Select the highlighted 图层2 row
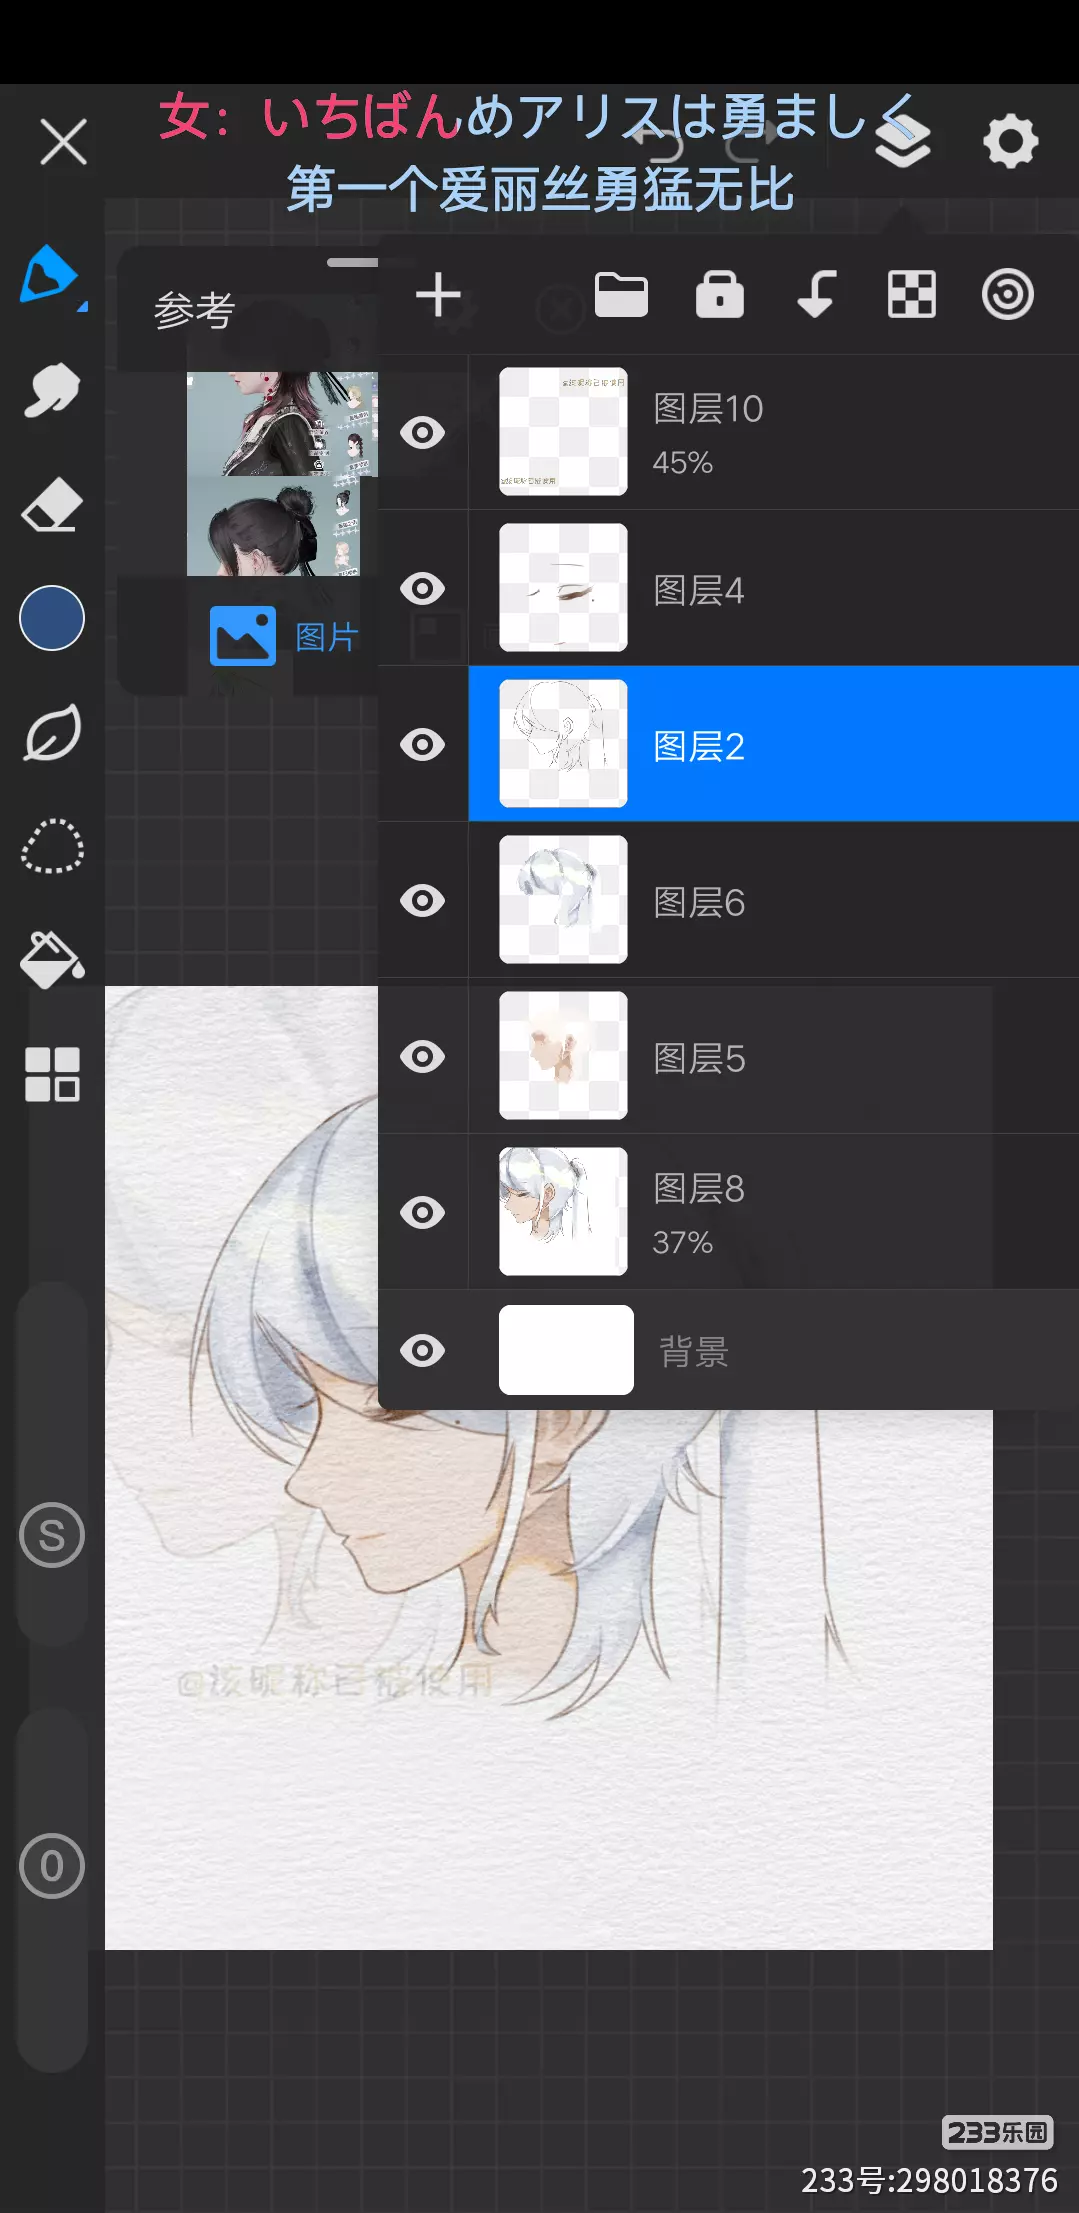Screen dimensions: 1079x2213 773,744
